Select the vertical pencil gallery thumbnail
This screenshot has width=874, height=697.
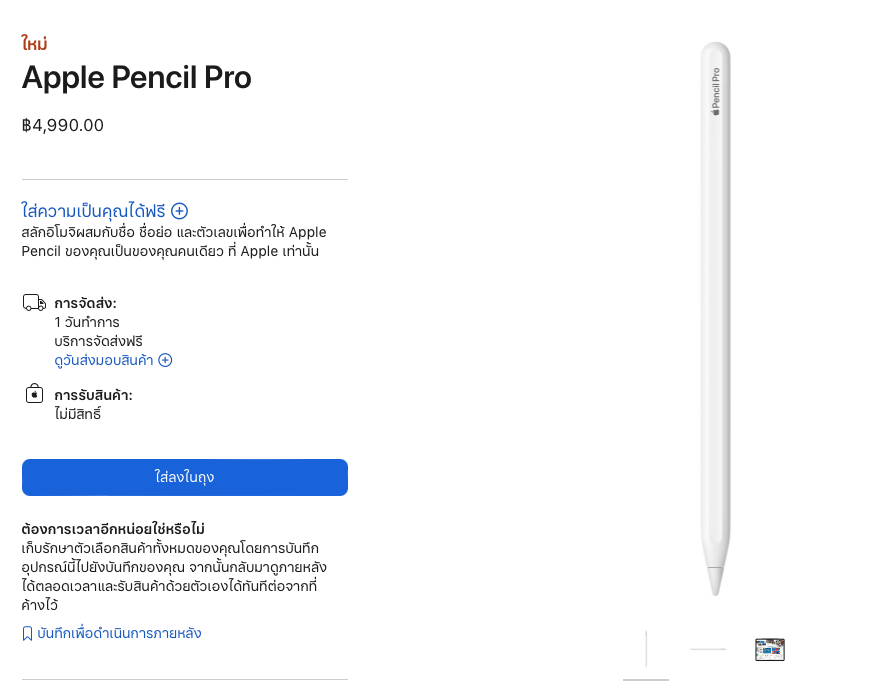coord(646,649)
